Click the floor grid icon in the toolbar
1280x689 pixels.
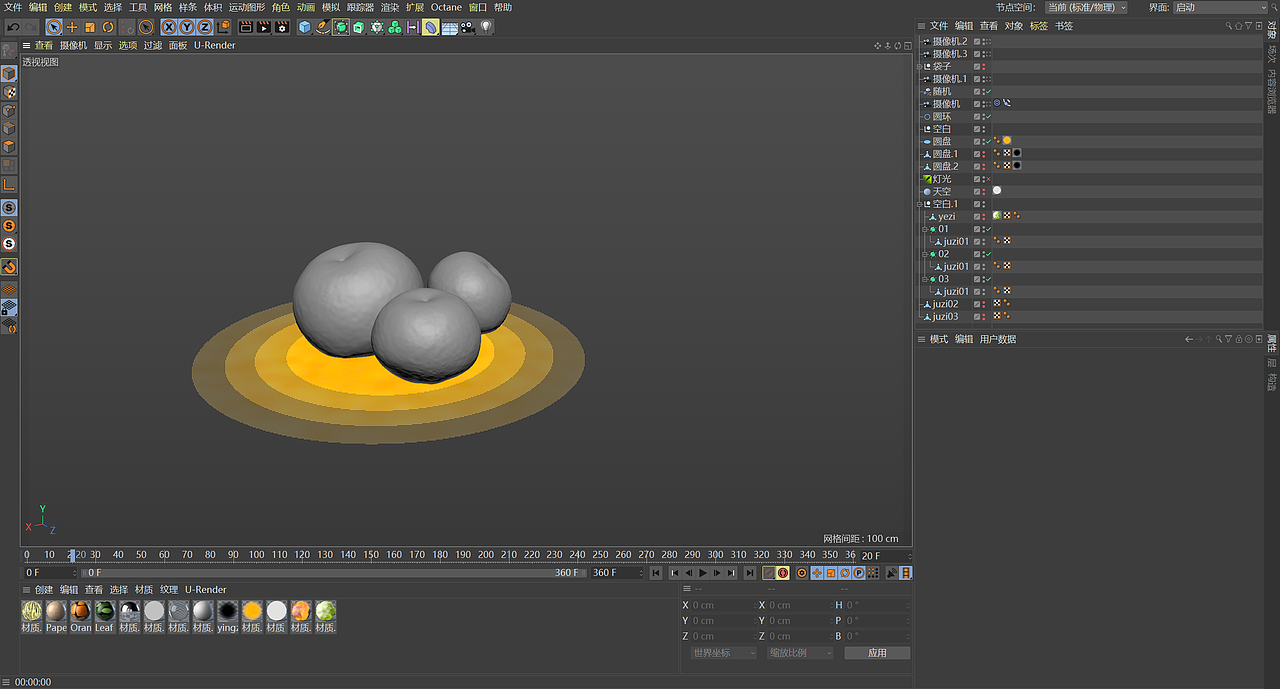449,27
